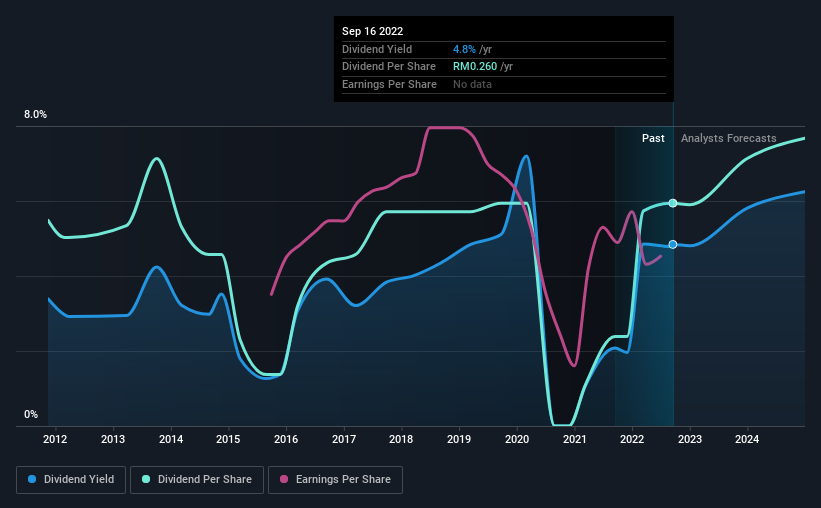Click the tooltip 'Earnings Per Share' row label
The width and height of the screenshot is (821, 508).
click(x=389, y=84)
